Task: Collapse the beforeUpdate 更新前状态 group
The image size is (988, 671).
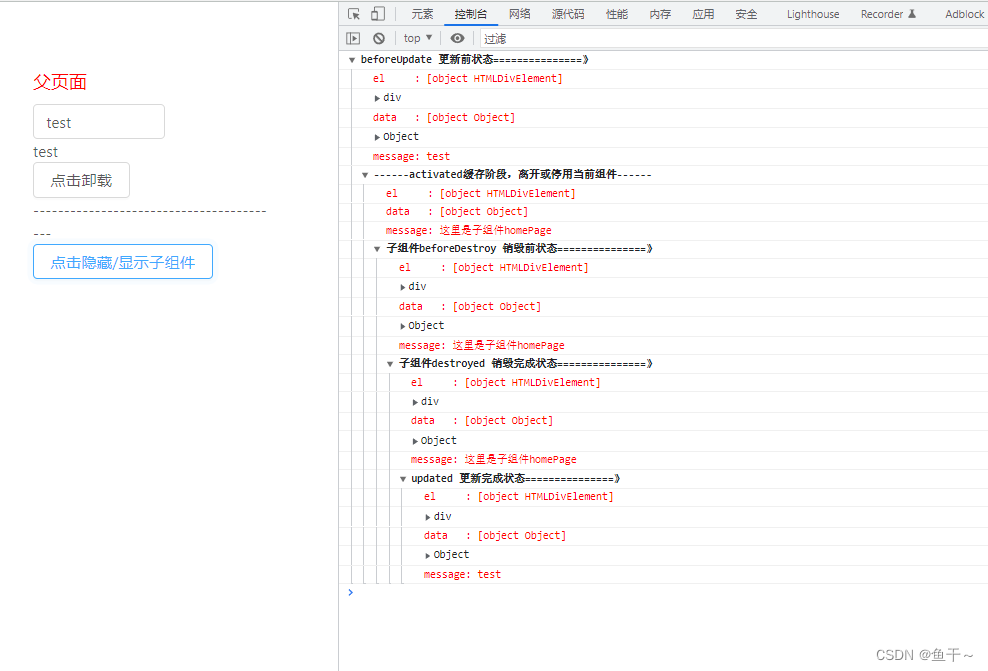Action: [x=352, y=60]
